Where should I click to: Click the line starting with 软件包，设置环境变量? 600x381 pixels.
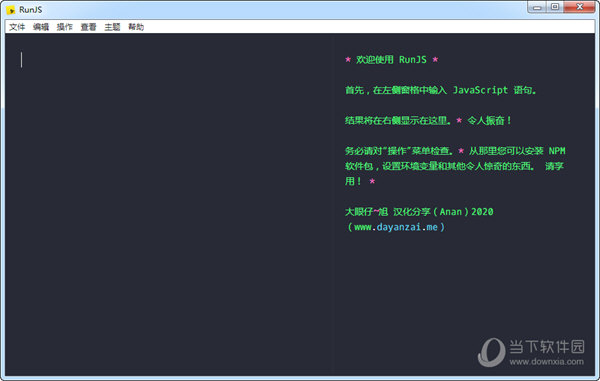(454, 166)
